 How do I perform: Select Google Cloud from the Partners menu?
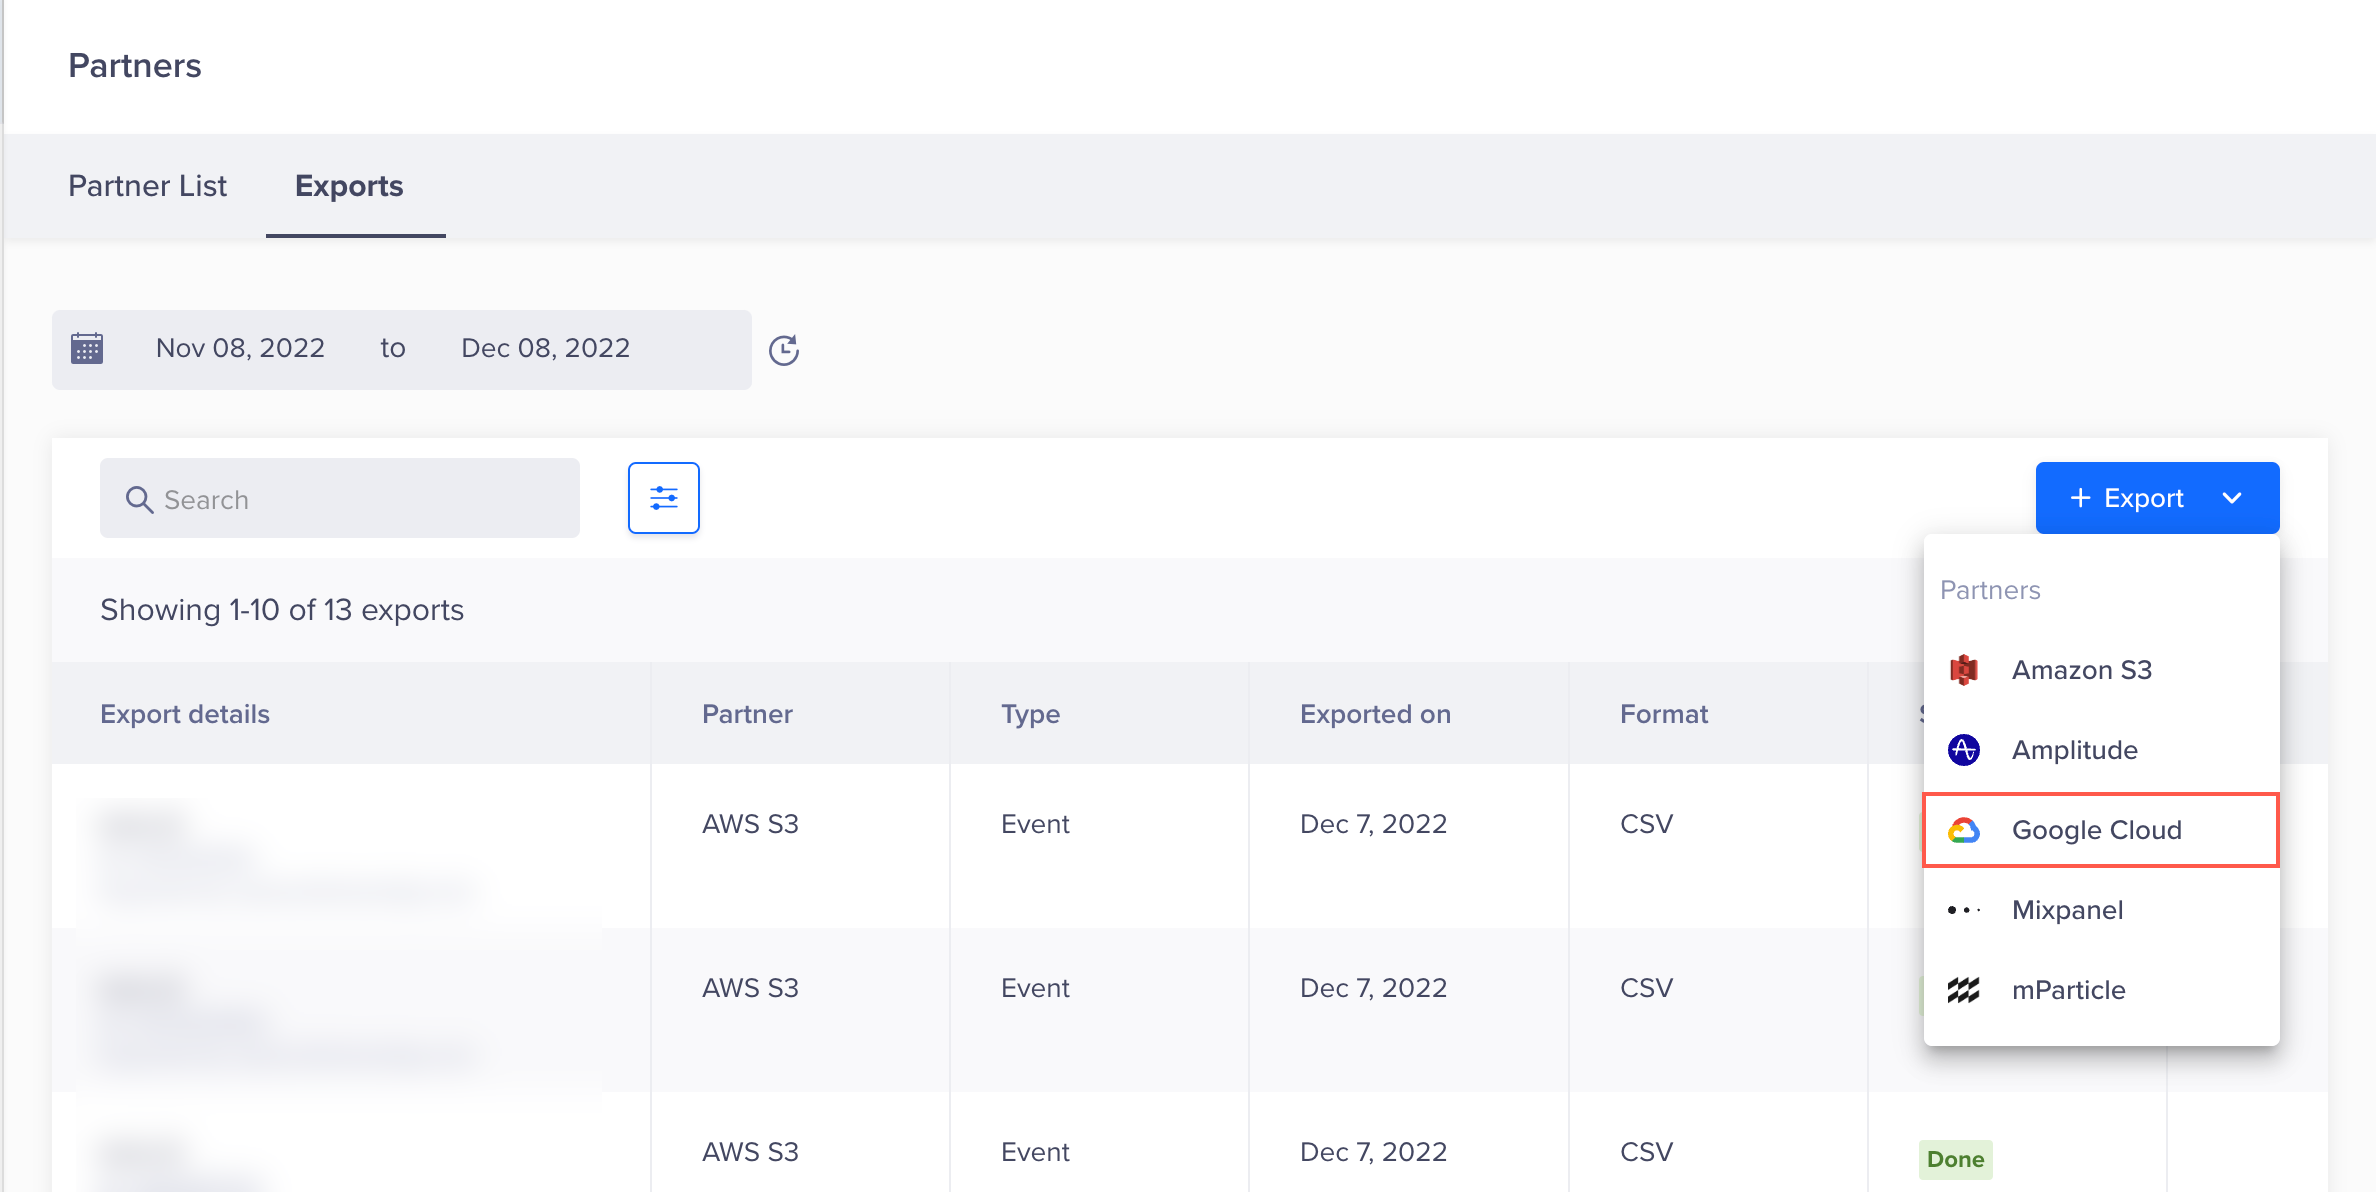(x=2098, y=830)
